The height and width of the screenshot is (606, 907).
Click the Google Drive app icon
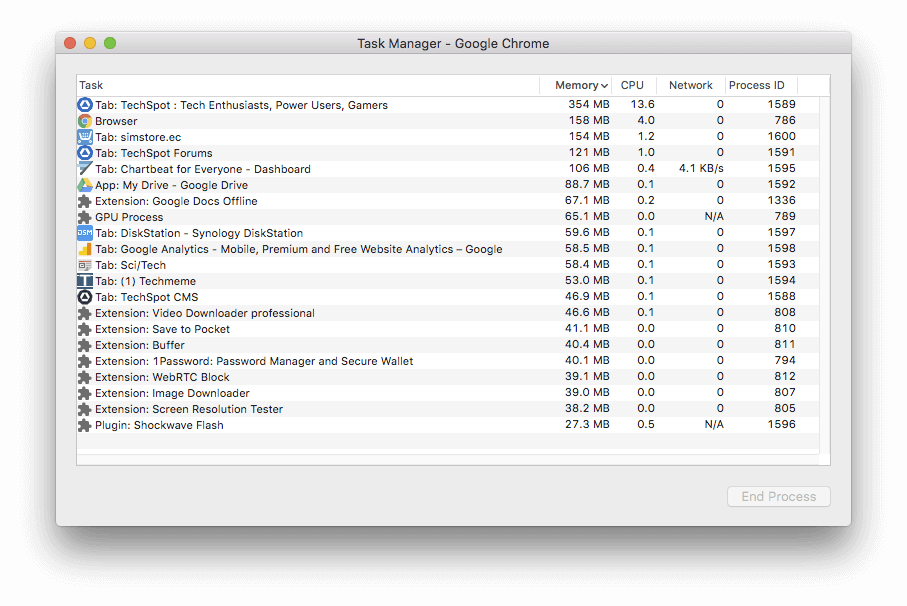[85, 185]
